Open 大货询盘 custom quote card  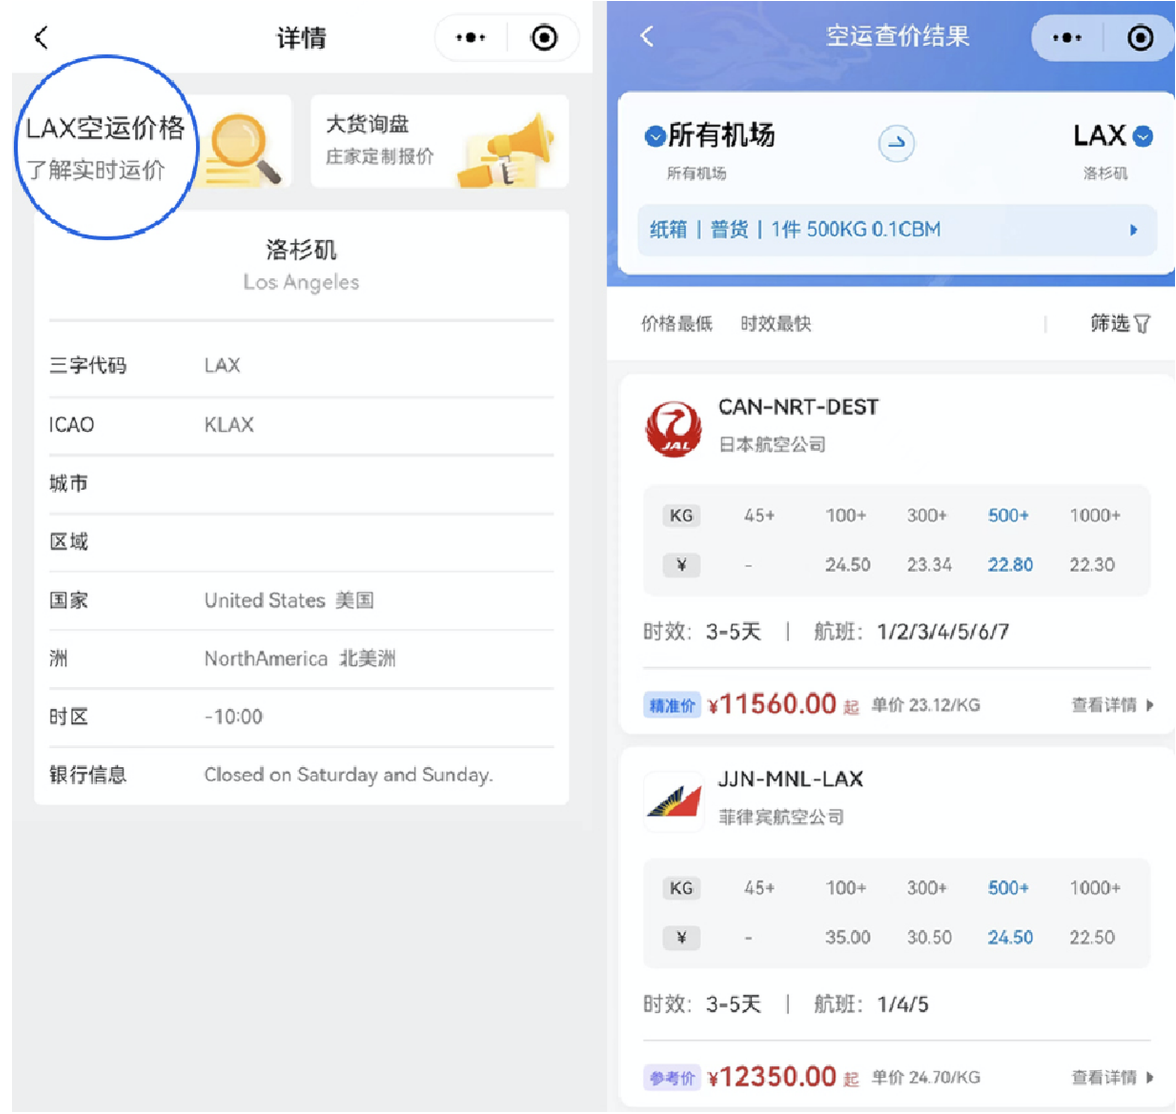(439, 142)
